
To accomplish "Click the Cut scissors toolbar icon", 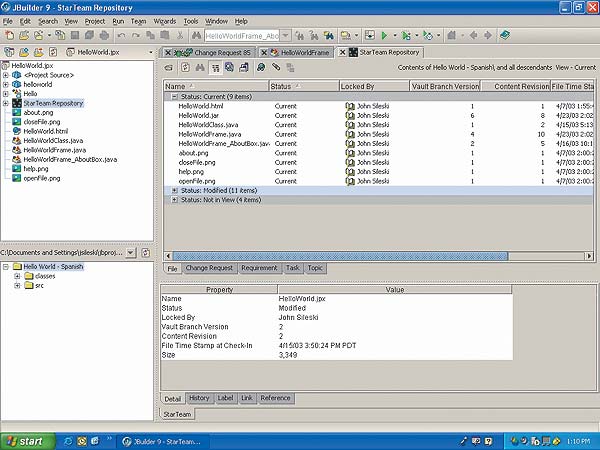I will click(x=180, y=36).
